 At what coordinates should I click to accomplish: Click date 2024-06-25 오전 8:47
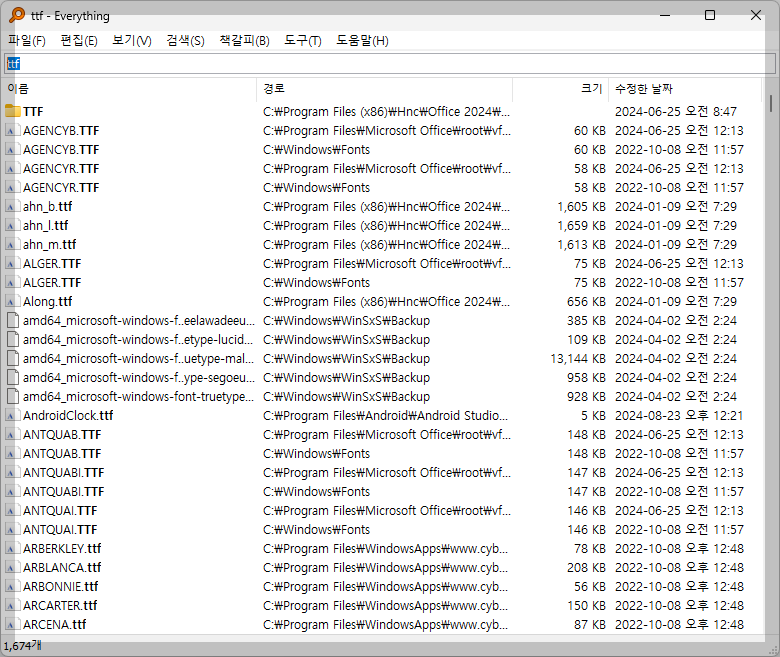(x=676, y=111)
